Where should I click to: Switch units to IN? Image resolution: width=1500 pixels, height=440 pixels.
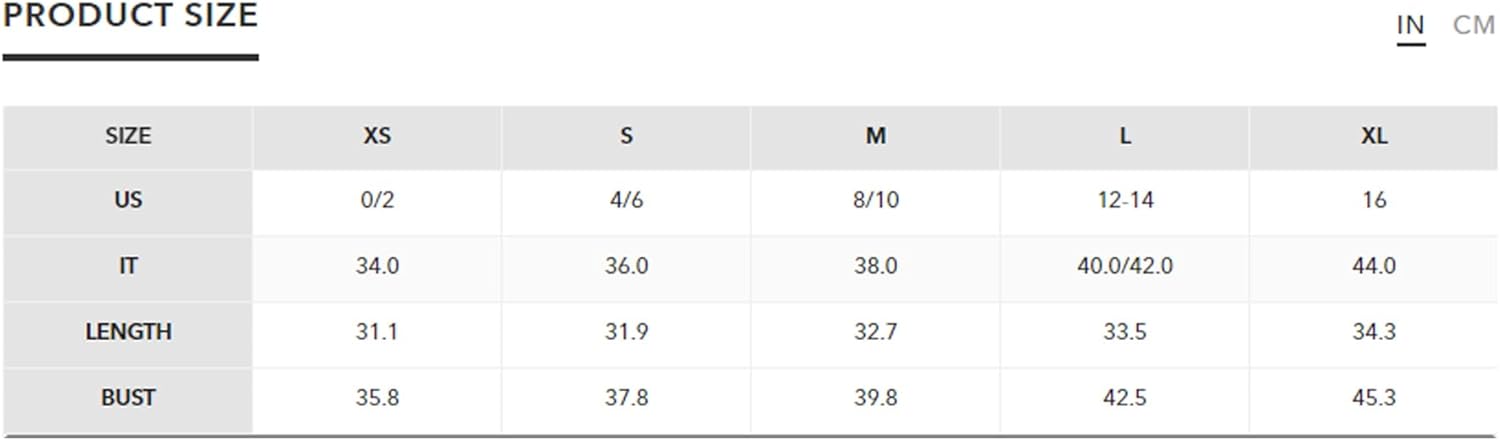1410,25
